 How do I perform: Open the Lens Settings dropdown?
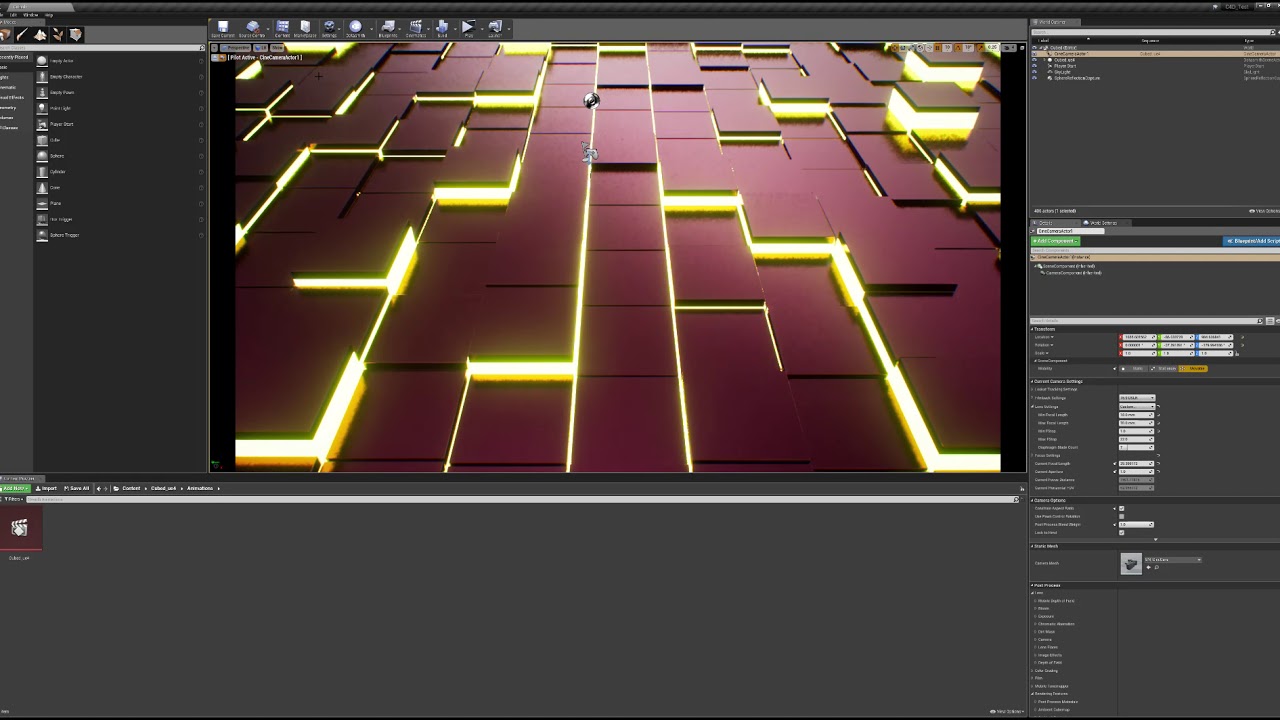pos(1137,406)
